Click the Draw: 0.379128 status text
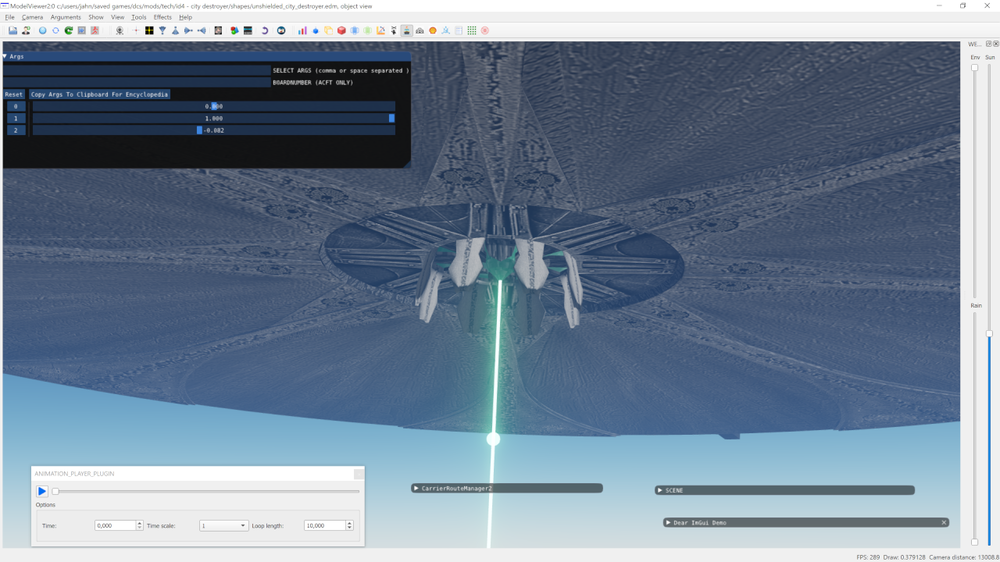Viewport: 1000px width, 562px height. (x=904, y=557)
